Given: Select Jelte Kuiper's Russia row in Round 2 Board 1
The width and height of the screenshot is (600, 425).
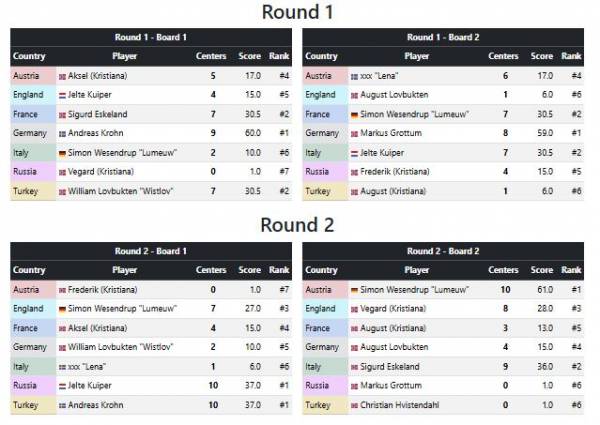Looking at the screenshot, I should 151,386.
